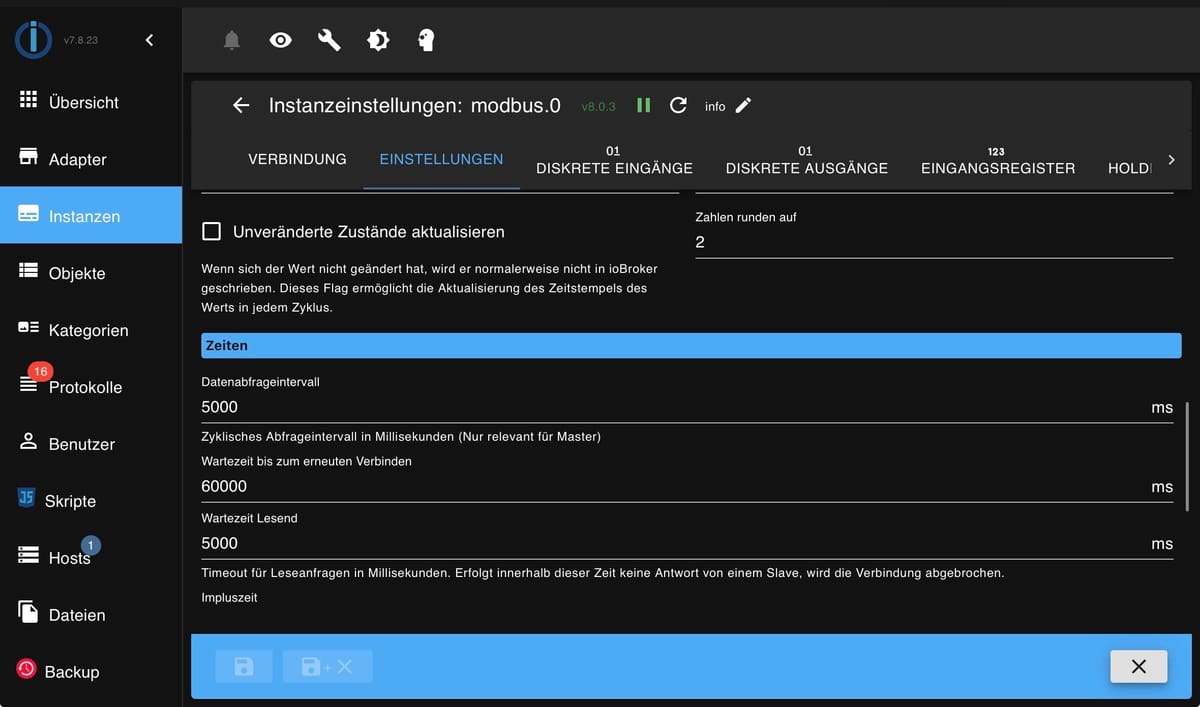Select Instanzen in the sidebar
This screenshot has height=707, width=1200.
pos(91,216)
